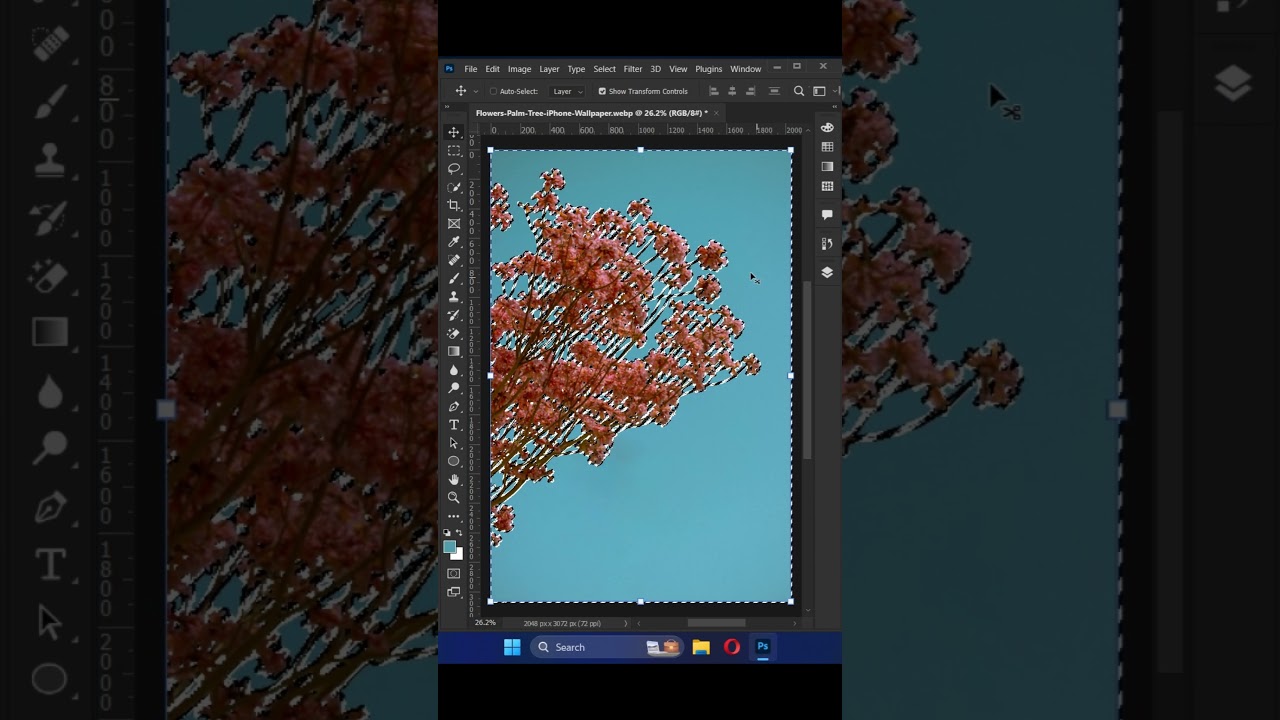Open the Select menu
1280x720 pixels.
click(x=605, y=69)
